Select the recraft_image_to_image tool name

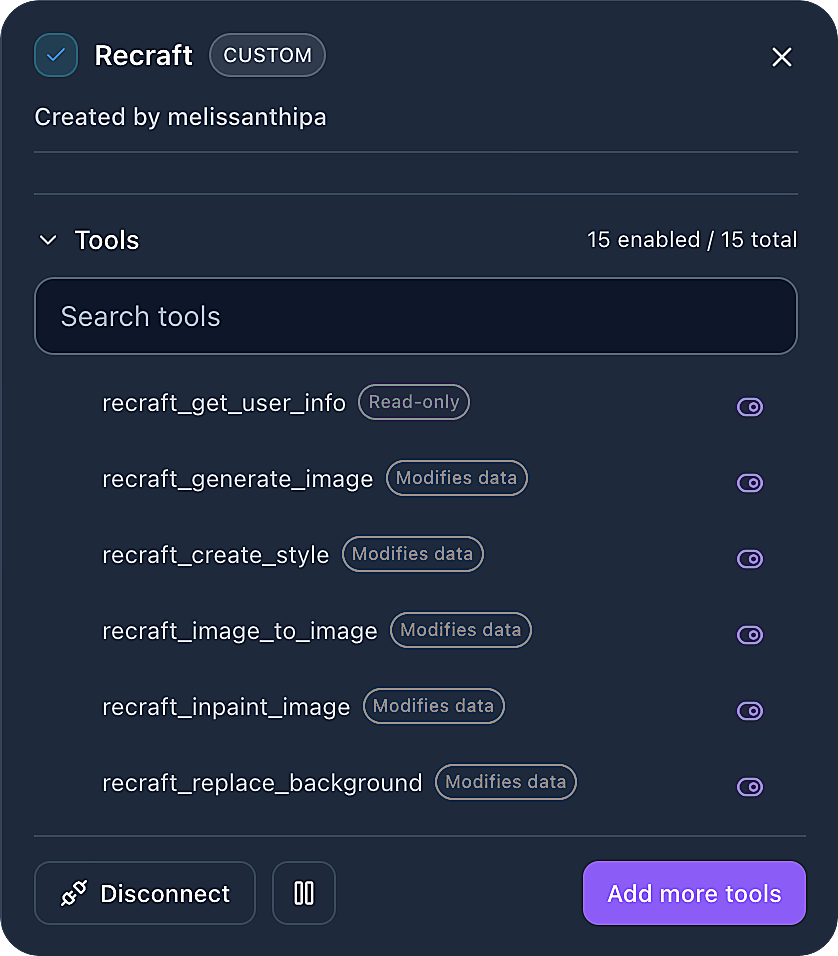click(x=240, y=631)
